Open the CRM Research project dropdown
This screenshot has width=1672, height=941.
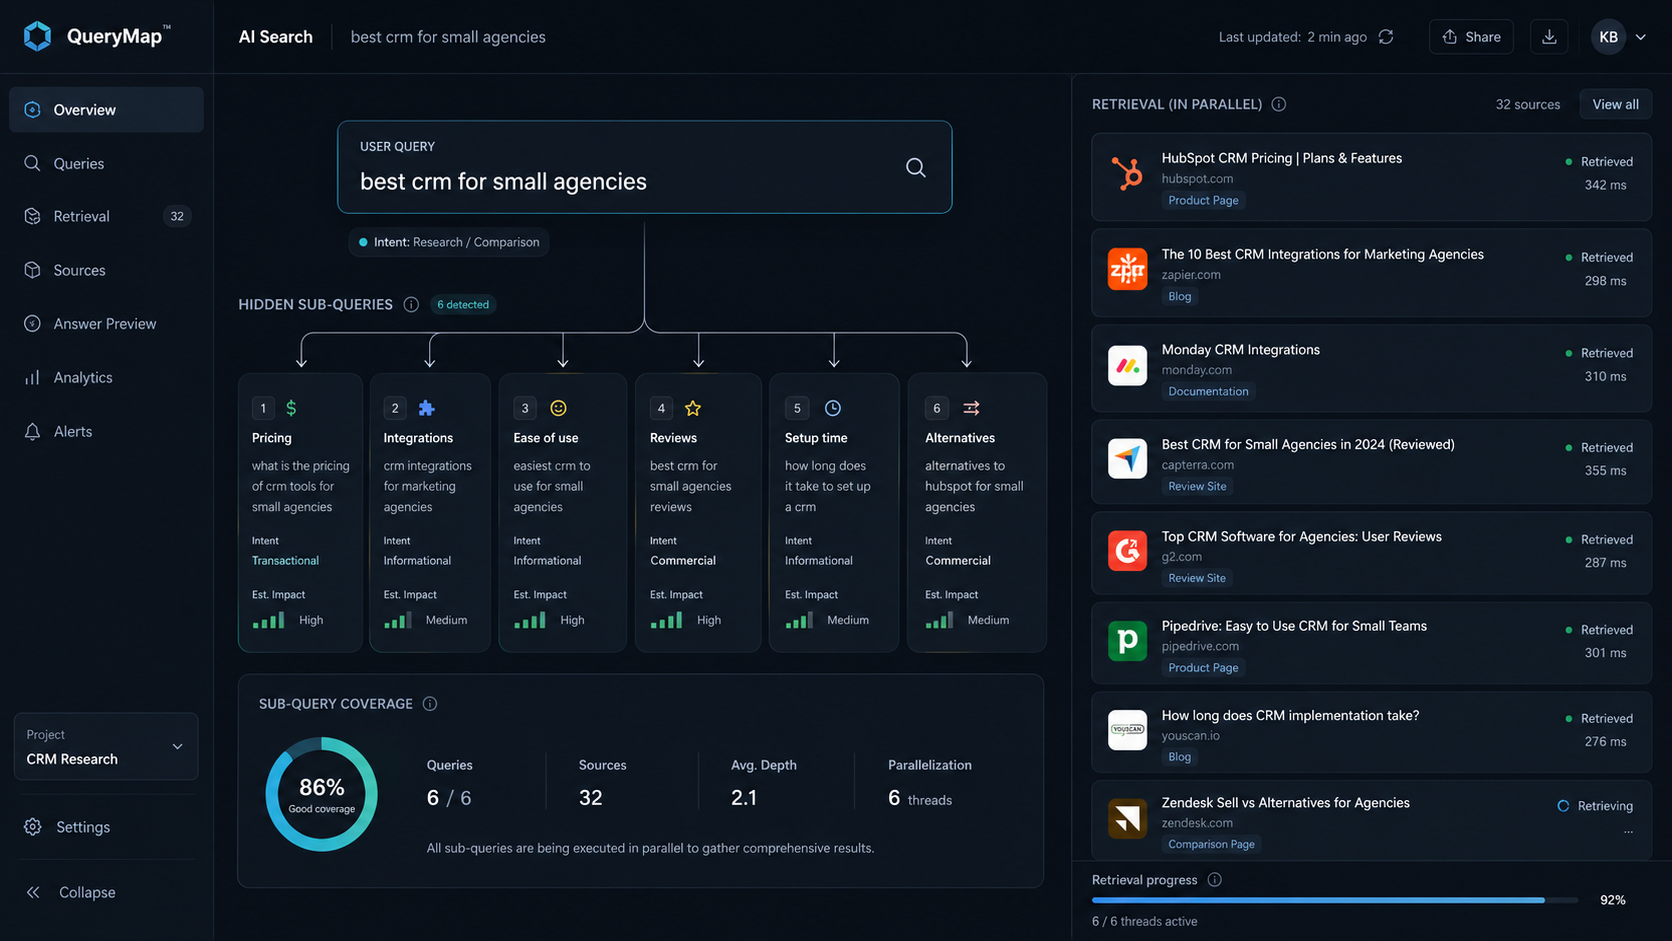(106, 747)
